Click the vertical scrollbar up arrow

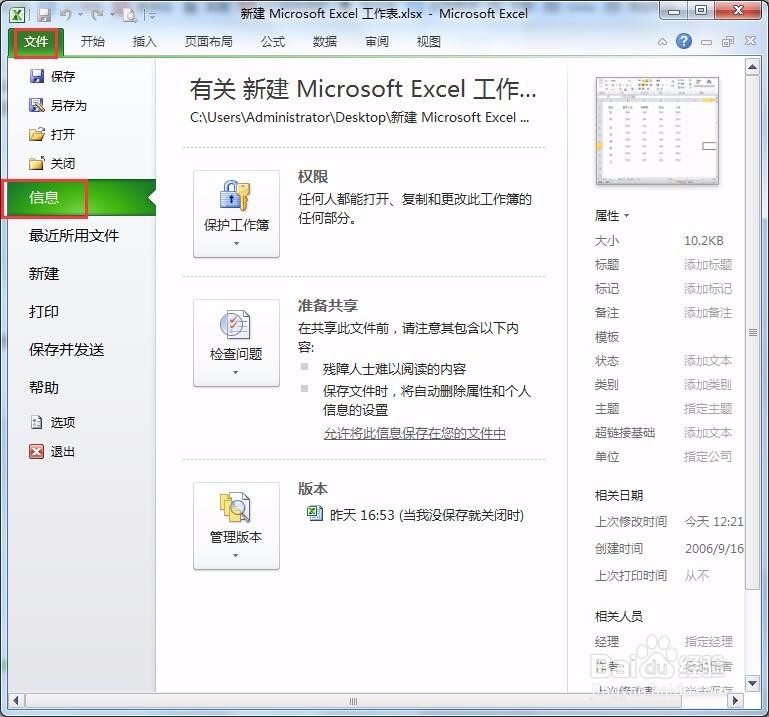pyautogui.click(x=752, y=67)
